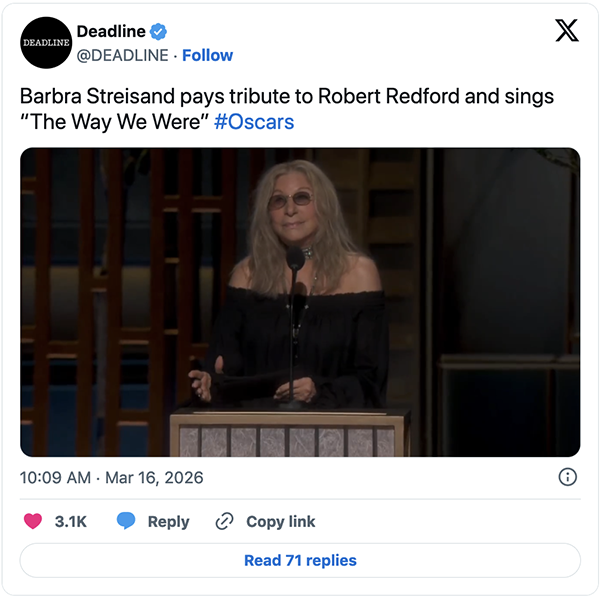The width and height of the screenshot is (600, 598).
Task: Click the Reply text label
Action: (x=168, y=521)
